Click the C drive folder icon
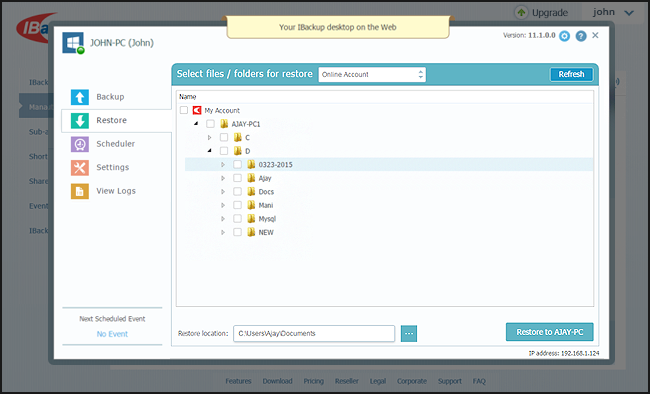The image size is (650, 394). [x=238, y=137]
